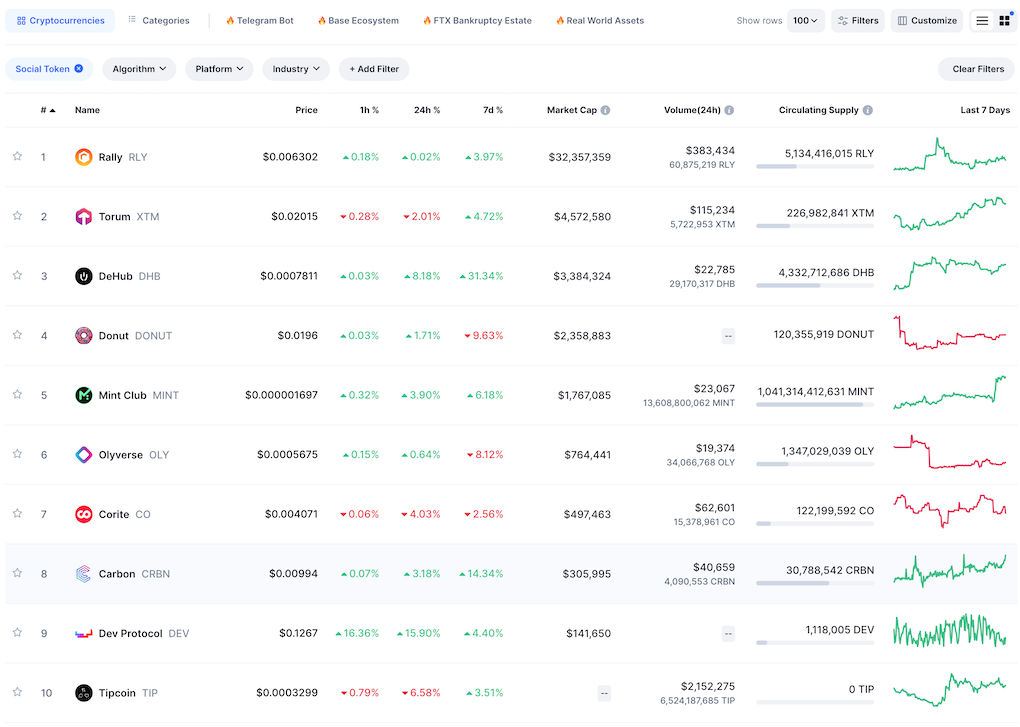
Task: Click the Rally coin logo
Action: [x=83, y=157]
